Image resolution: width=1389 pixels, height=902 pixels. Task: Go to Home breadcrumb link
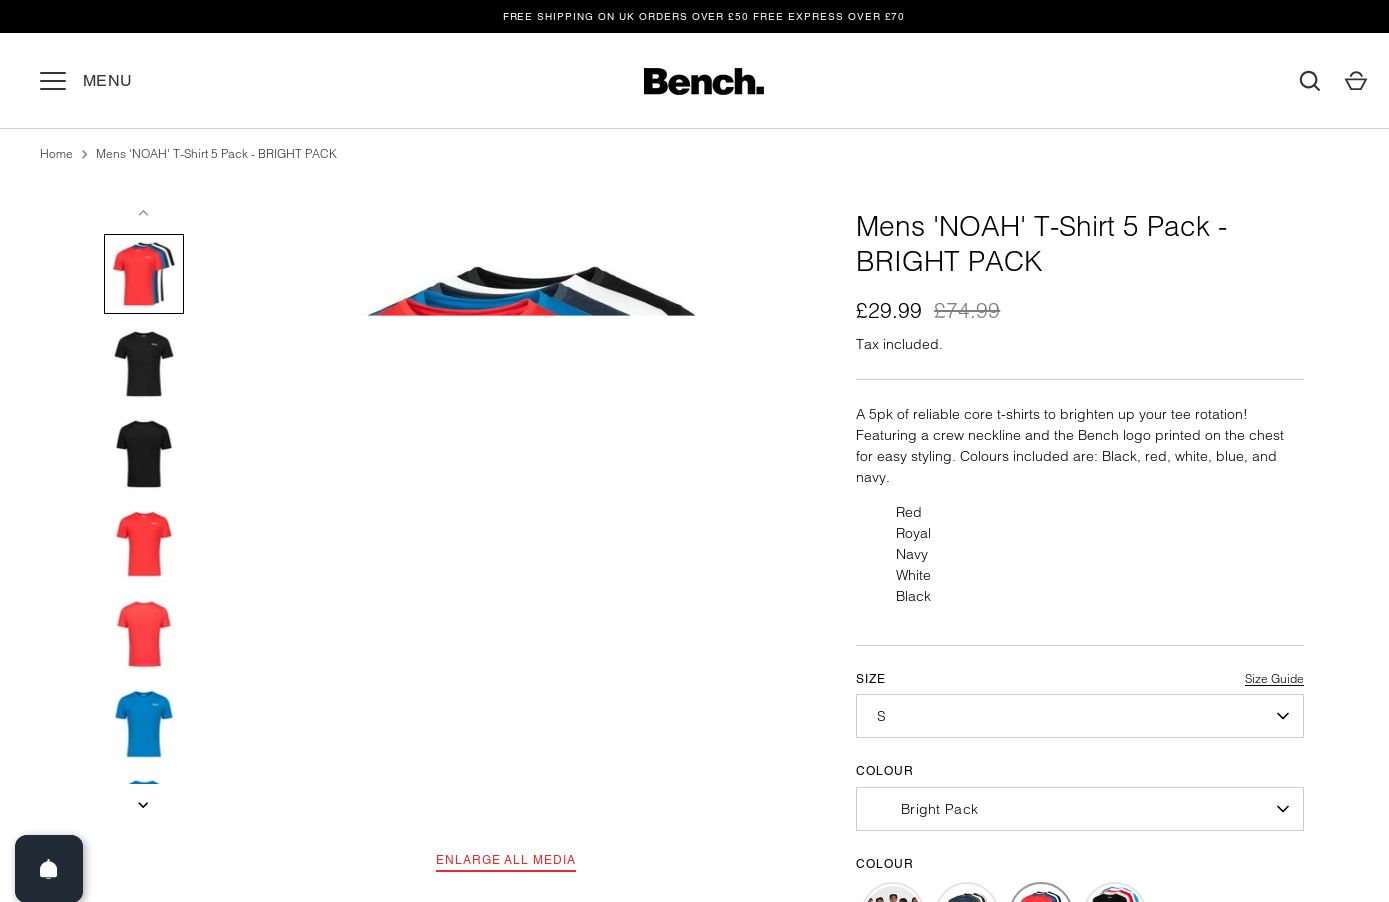(x=56, y=154)
